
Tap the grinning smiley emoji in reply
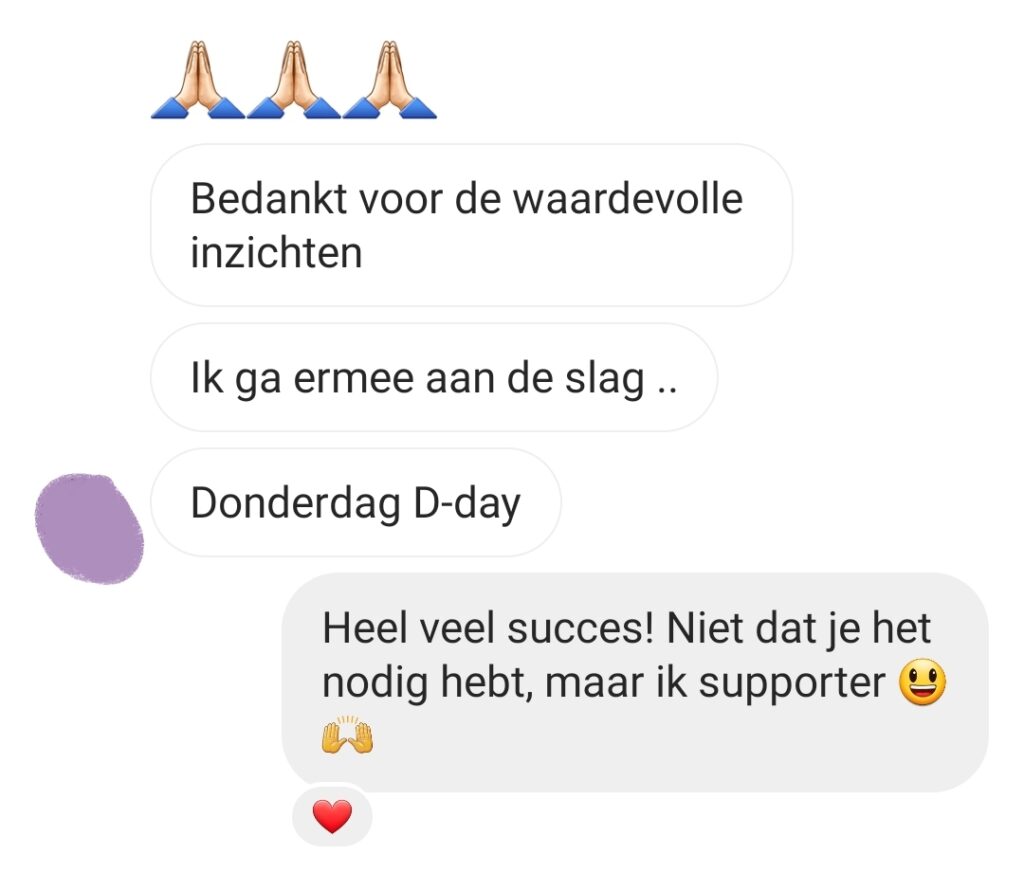[x=922, y=682]
